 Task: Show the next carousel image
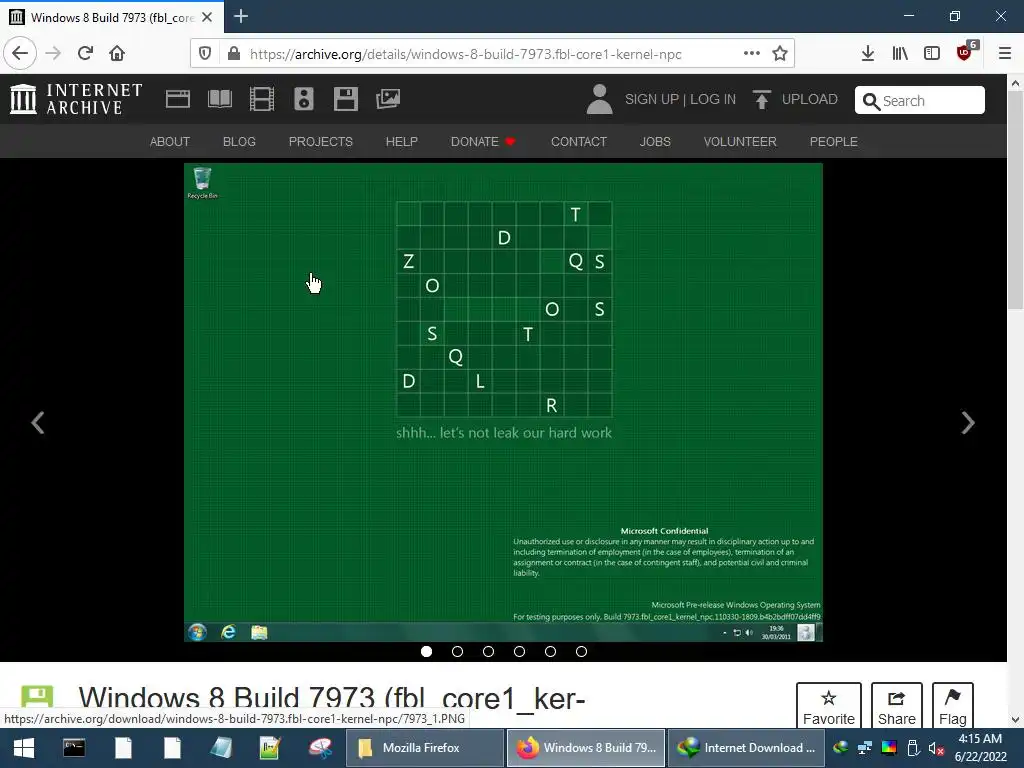(x=968, y=423)
